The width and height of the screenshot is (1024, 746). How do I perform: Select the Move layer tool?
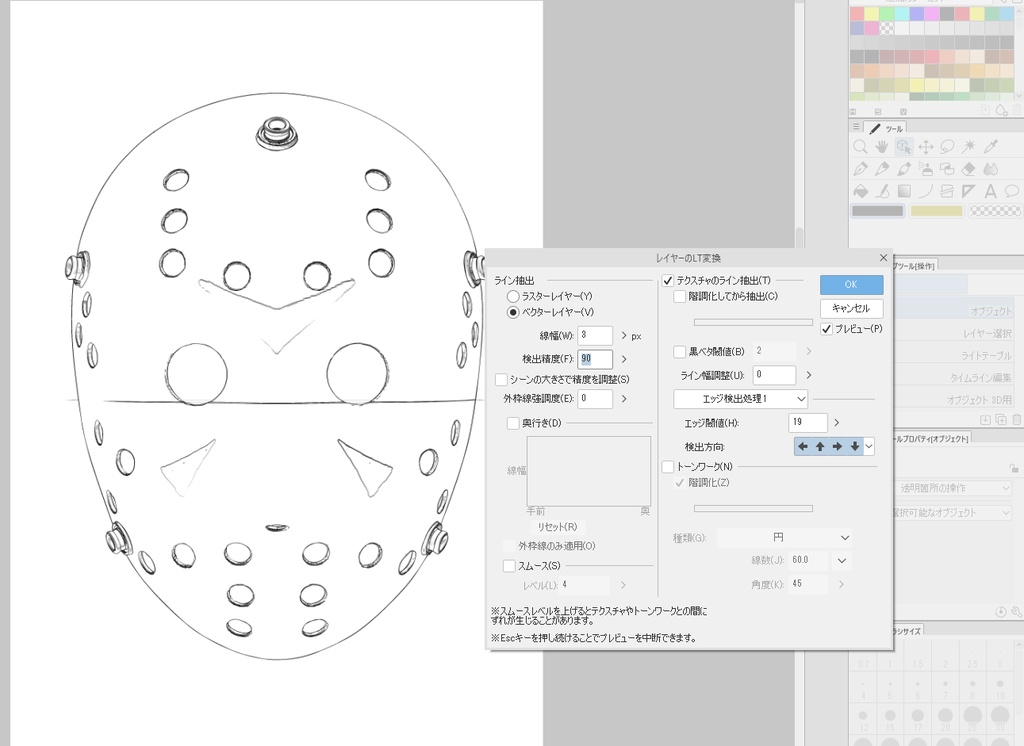tap(925, 147)
